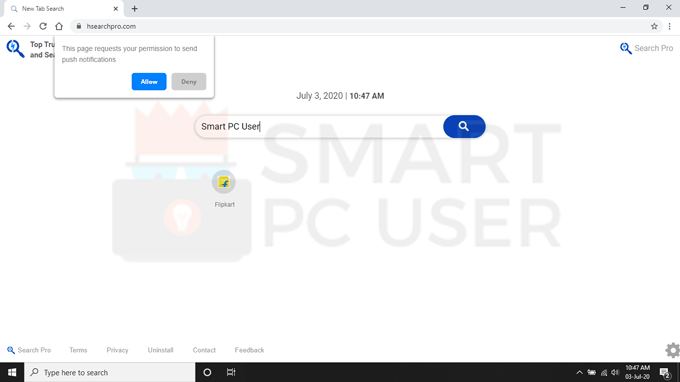
Task: Open the Chrome three-dot menu
Action: [670, 26]
